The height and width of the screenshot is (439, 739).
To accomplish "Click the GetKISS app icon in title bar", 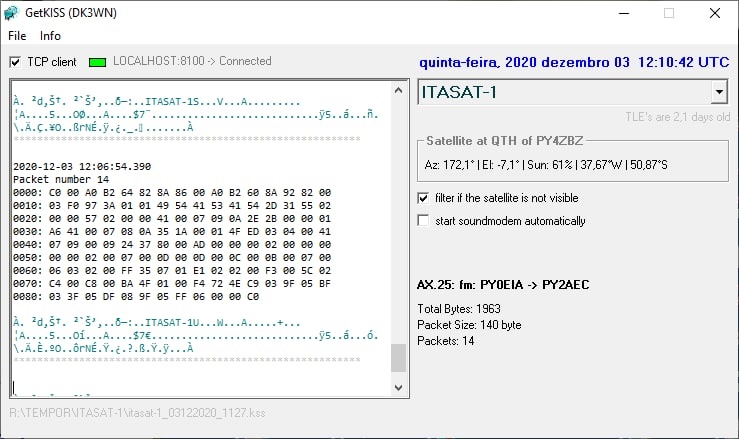I will tap(11, 13).
